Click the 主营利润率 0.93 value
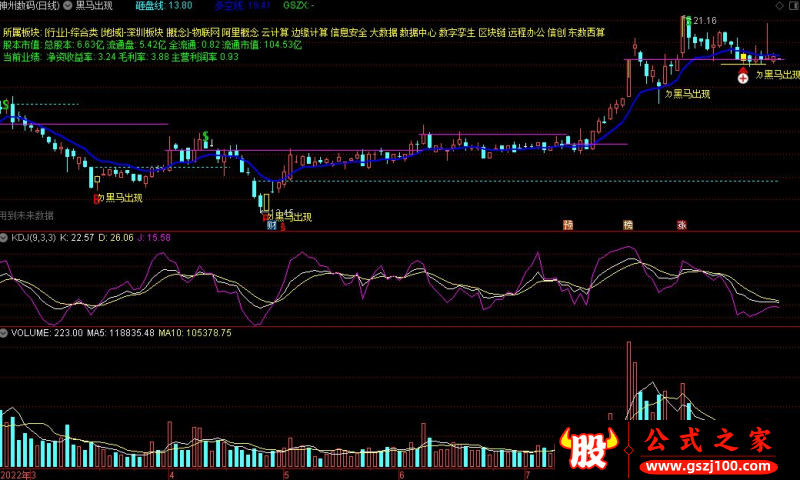The image size is (800, 480). tap(205, 57)
